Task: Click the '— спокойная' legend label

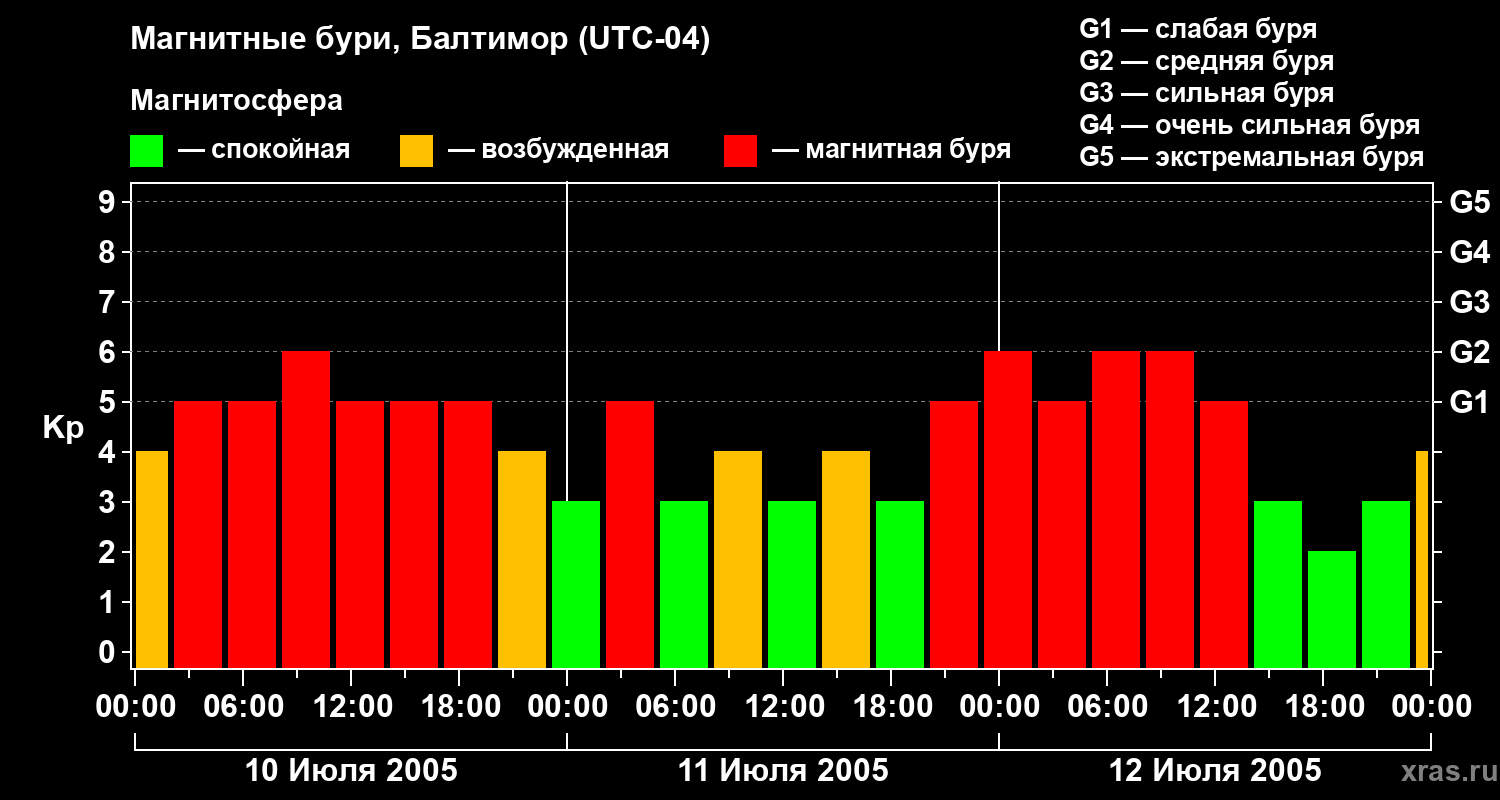Action: 264,151
